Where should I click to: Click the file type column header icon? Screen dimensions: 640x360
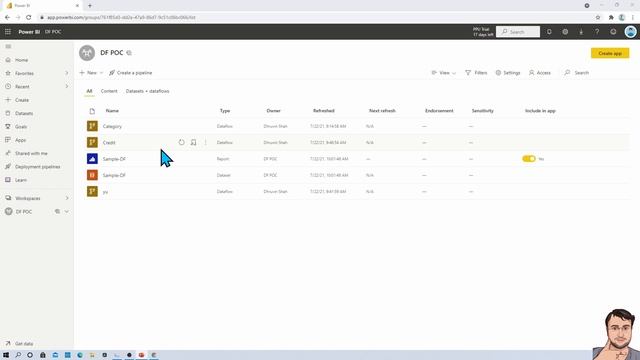point(92,111)
